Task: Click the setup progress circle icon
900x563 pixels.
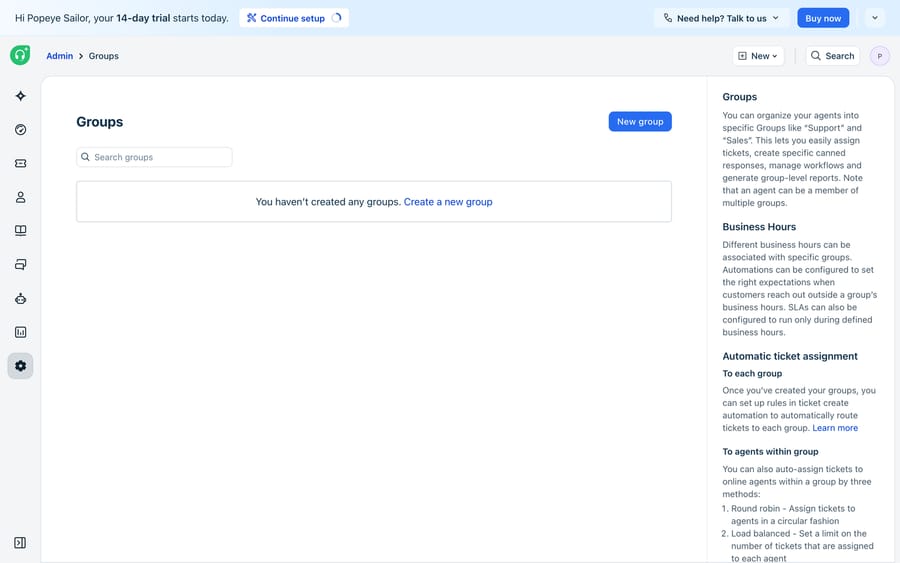Action: [336, 18]
